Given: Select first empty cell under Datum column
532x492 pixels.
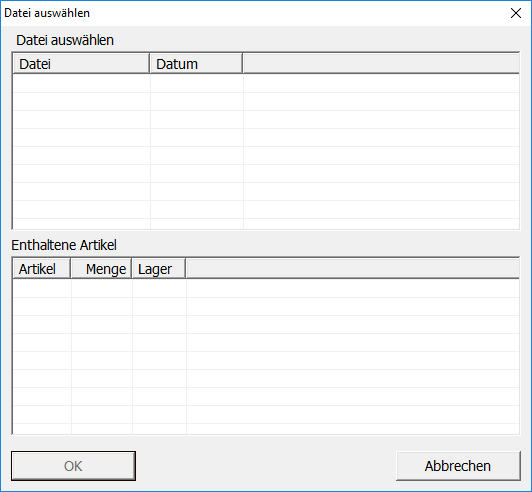Looking at the screenshot, I should click(197, 83).
